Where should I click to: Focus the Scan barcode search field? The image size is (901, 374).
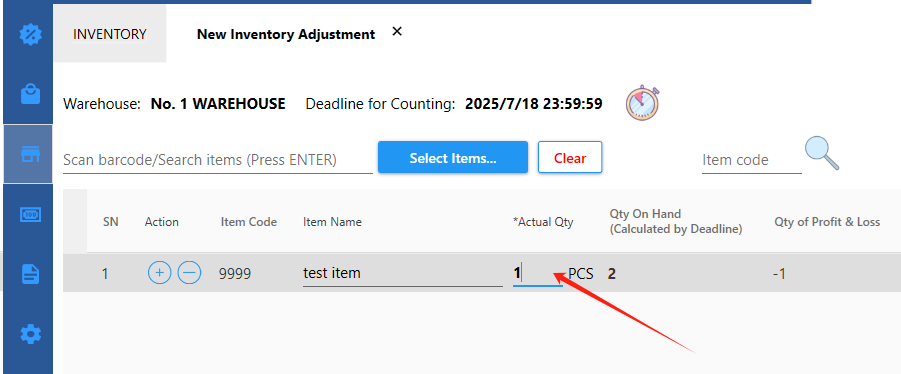[218, 160]
